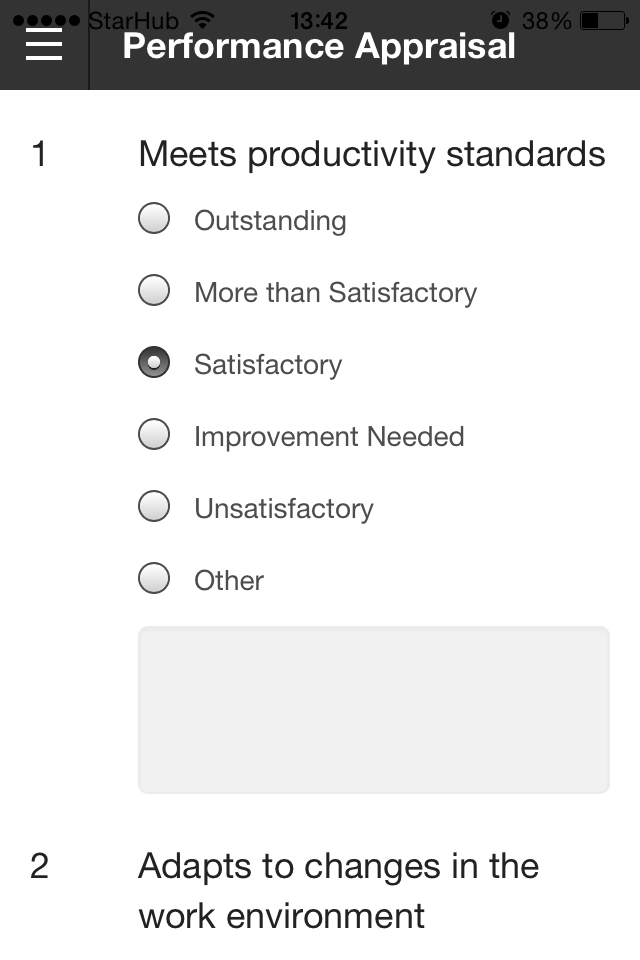Tap the Wi-Fi signal icon
This screenshot has width=640, height=960.
click(x=202, y=20)
